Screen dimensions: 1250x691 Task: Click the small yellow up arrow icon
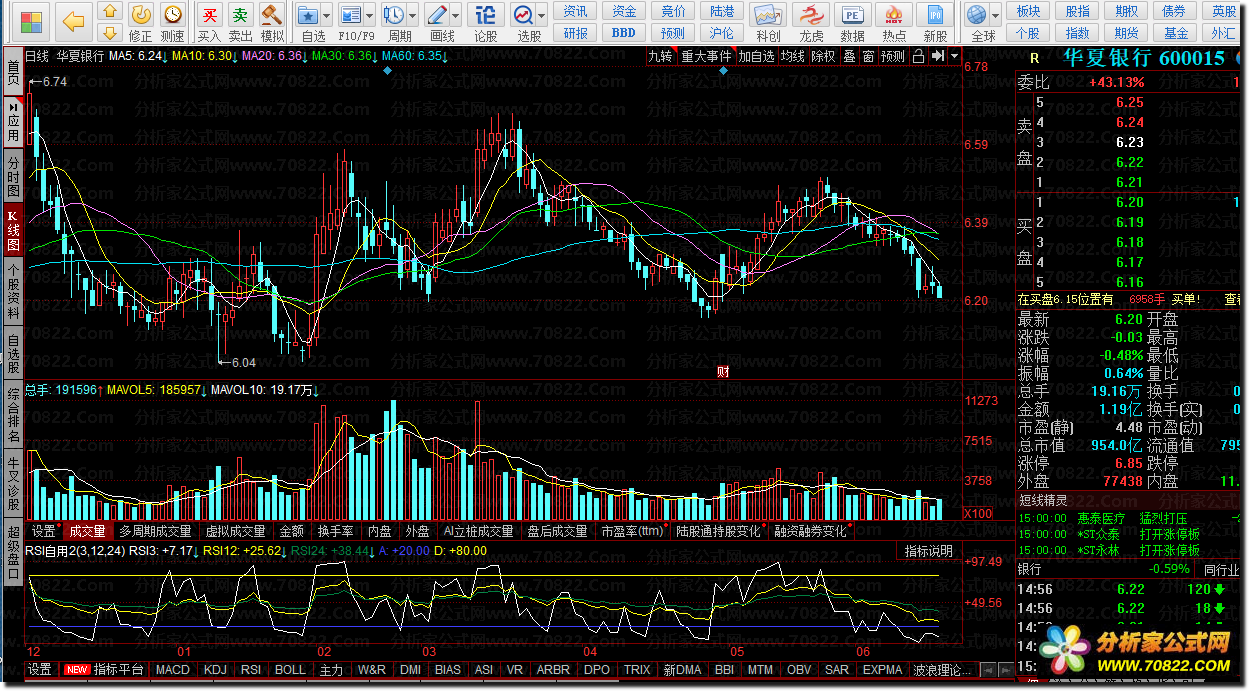[111, 10]
